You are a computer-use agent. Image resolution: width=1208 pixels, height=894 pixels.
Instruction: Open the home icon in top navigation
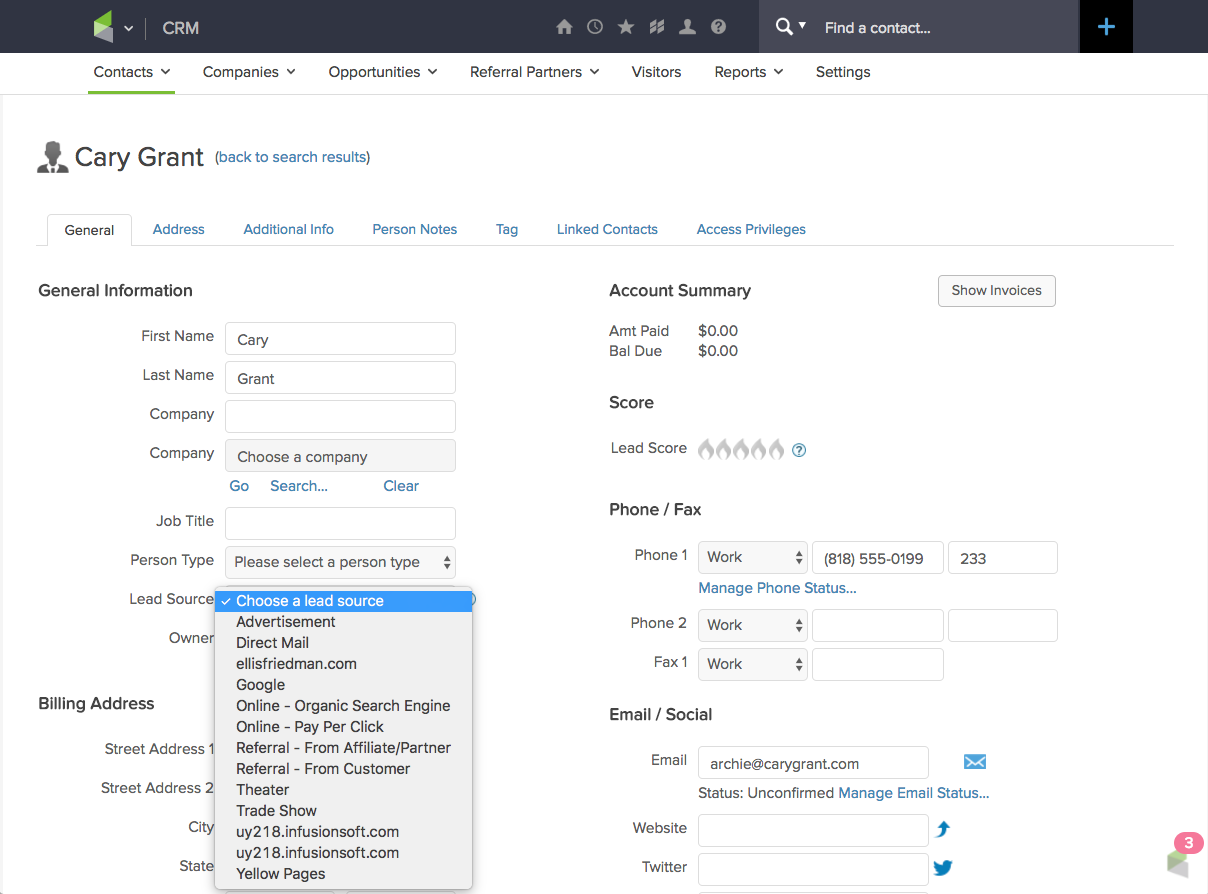(564, 27)
